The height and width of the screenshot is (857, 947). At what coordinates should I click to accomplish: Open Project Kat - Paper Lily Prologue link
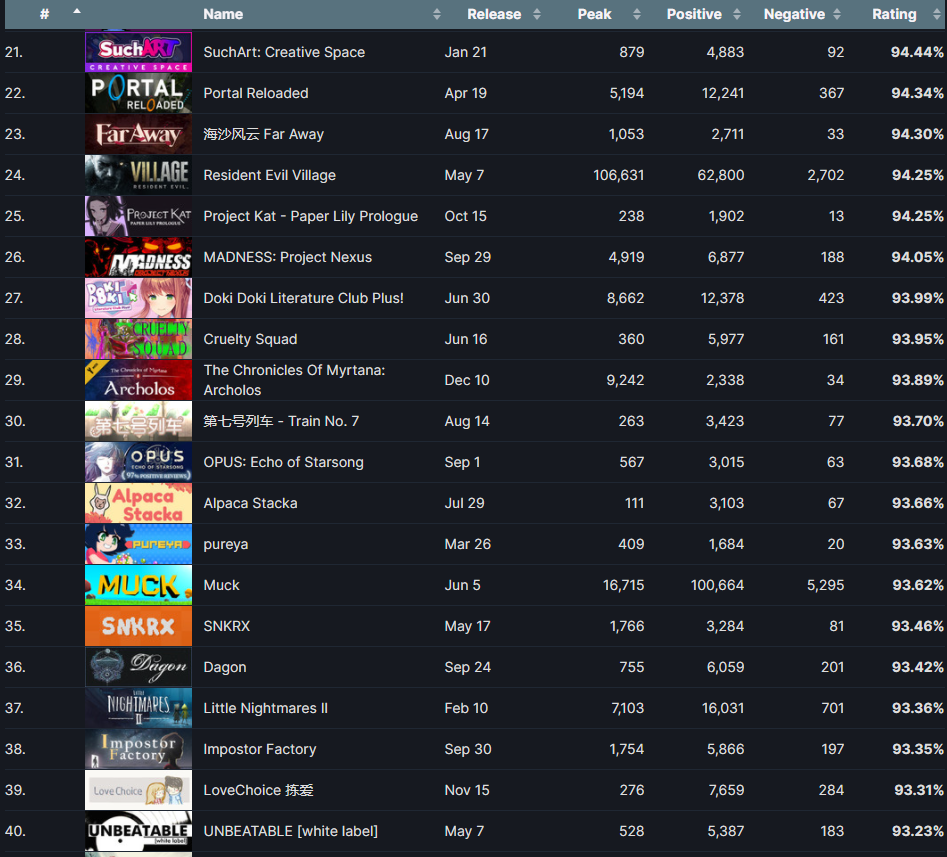pos(310,216)
